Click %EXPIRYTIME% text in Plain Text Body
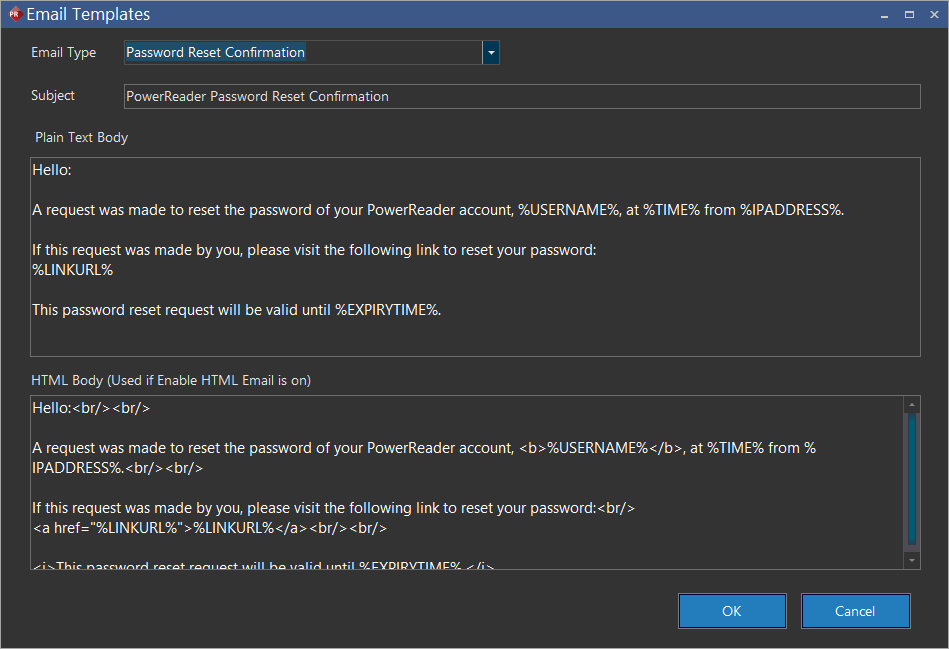 [x=387, y=310]
